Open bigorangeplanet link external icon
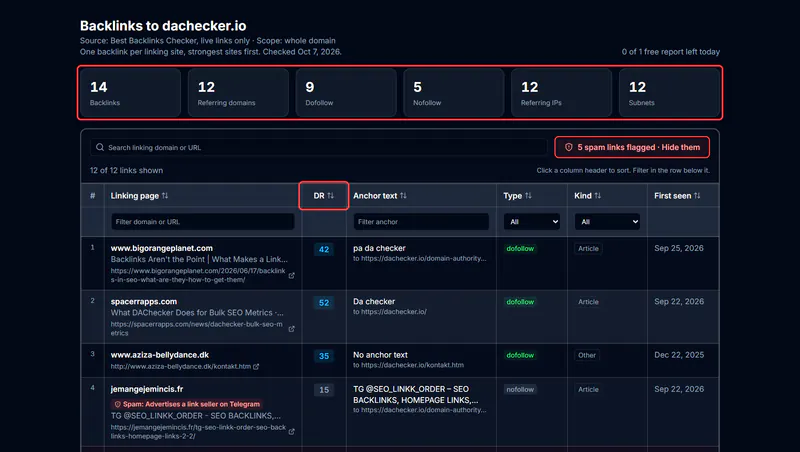The width and height of the screenshot is (800, 452). (x=291, y=275)
